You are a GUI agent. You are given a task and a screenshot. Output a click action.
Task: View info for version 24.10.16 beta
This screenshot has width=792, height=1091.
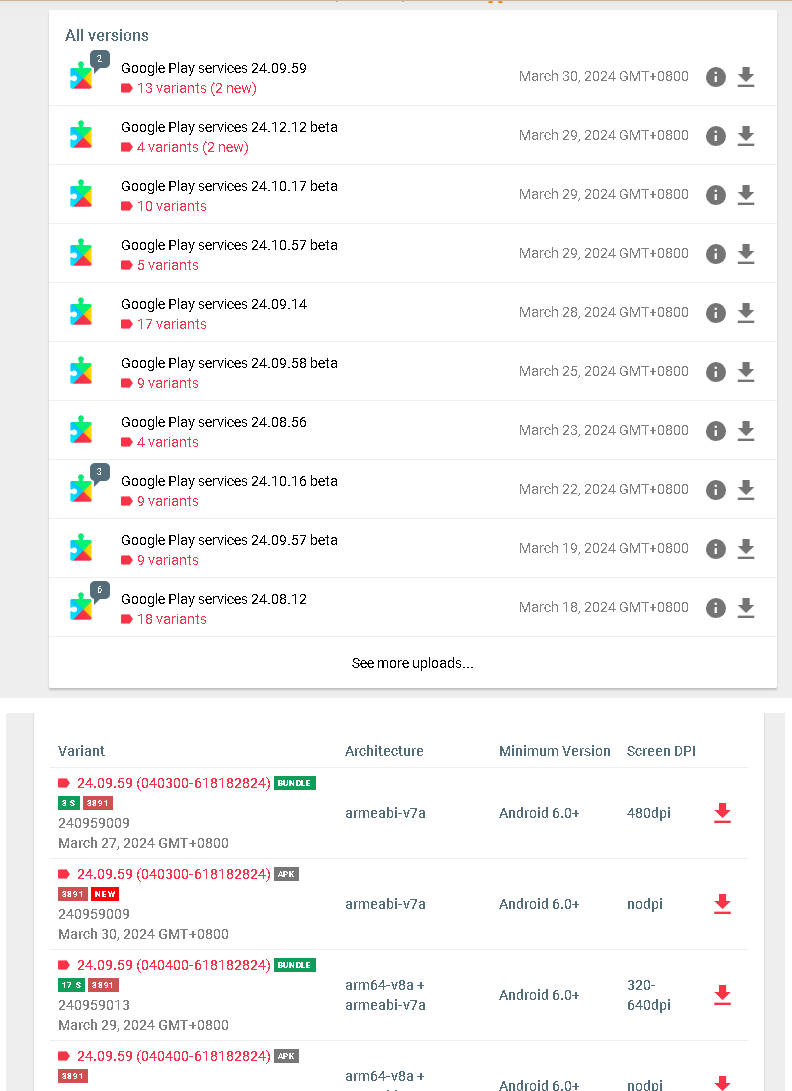click(715, 491)
